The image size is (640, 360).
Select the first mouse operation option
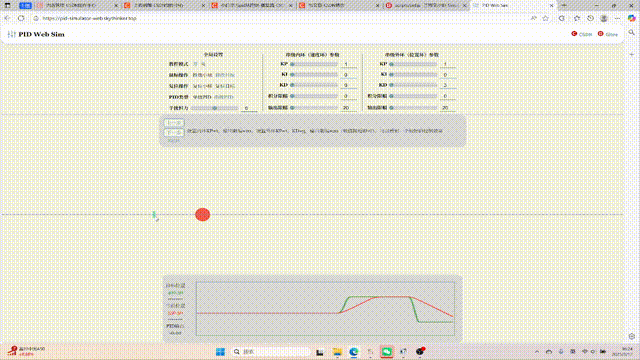pyautogui.click(x=202, y=75)
